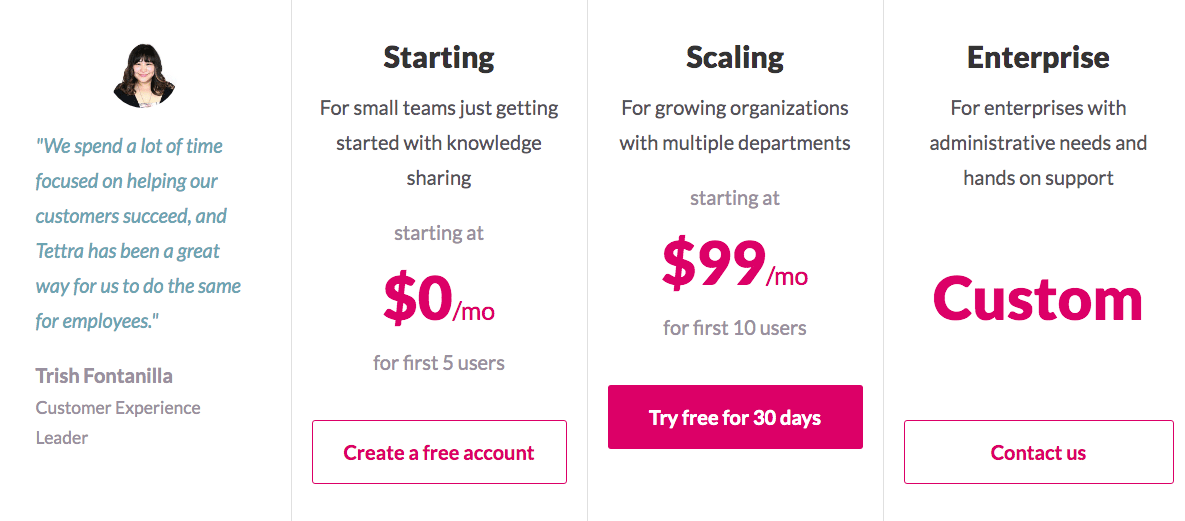Image resolution: width=1185 pixels, height=521 pixels.
Task: Click the Try free for 30 days button
Action: pyautogui.click(x=735, y=417)
